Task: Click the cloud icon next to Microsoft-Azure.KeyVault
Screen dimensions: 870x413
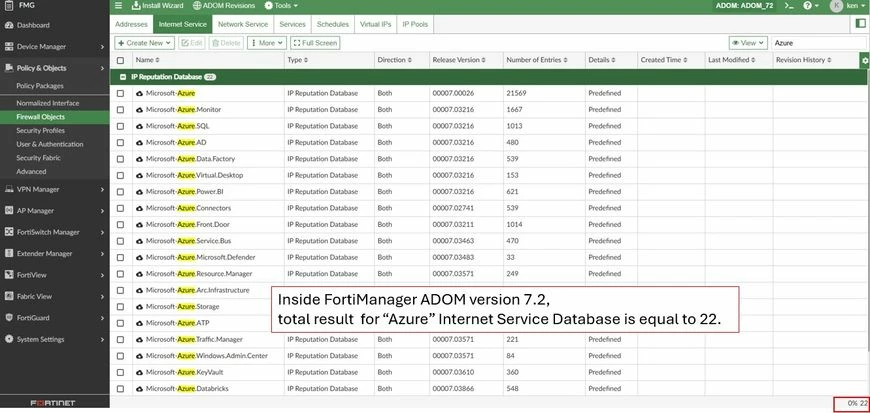Action: click(x=139, y=372)
